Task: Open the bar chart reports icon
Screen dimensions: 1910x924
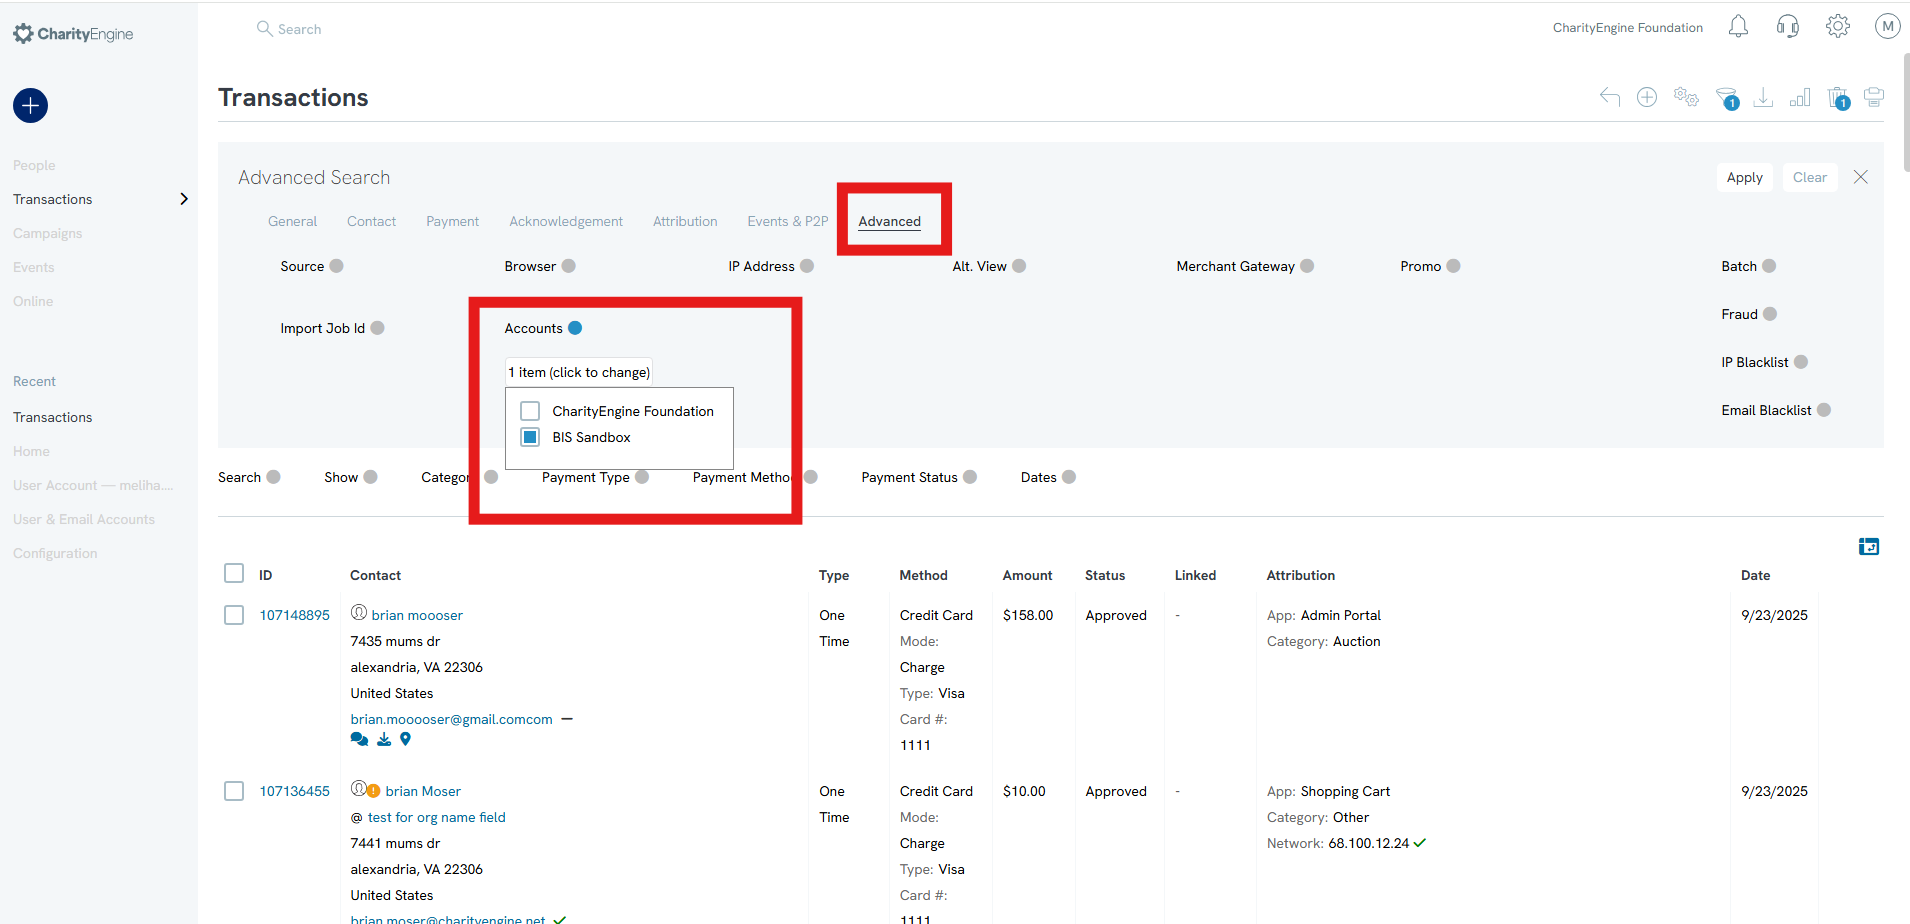Action: point(1800,97)
